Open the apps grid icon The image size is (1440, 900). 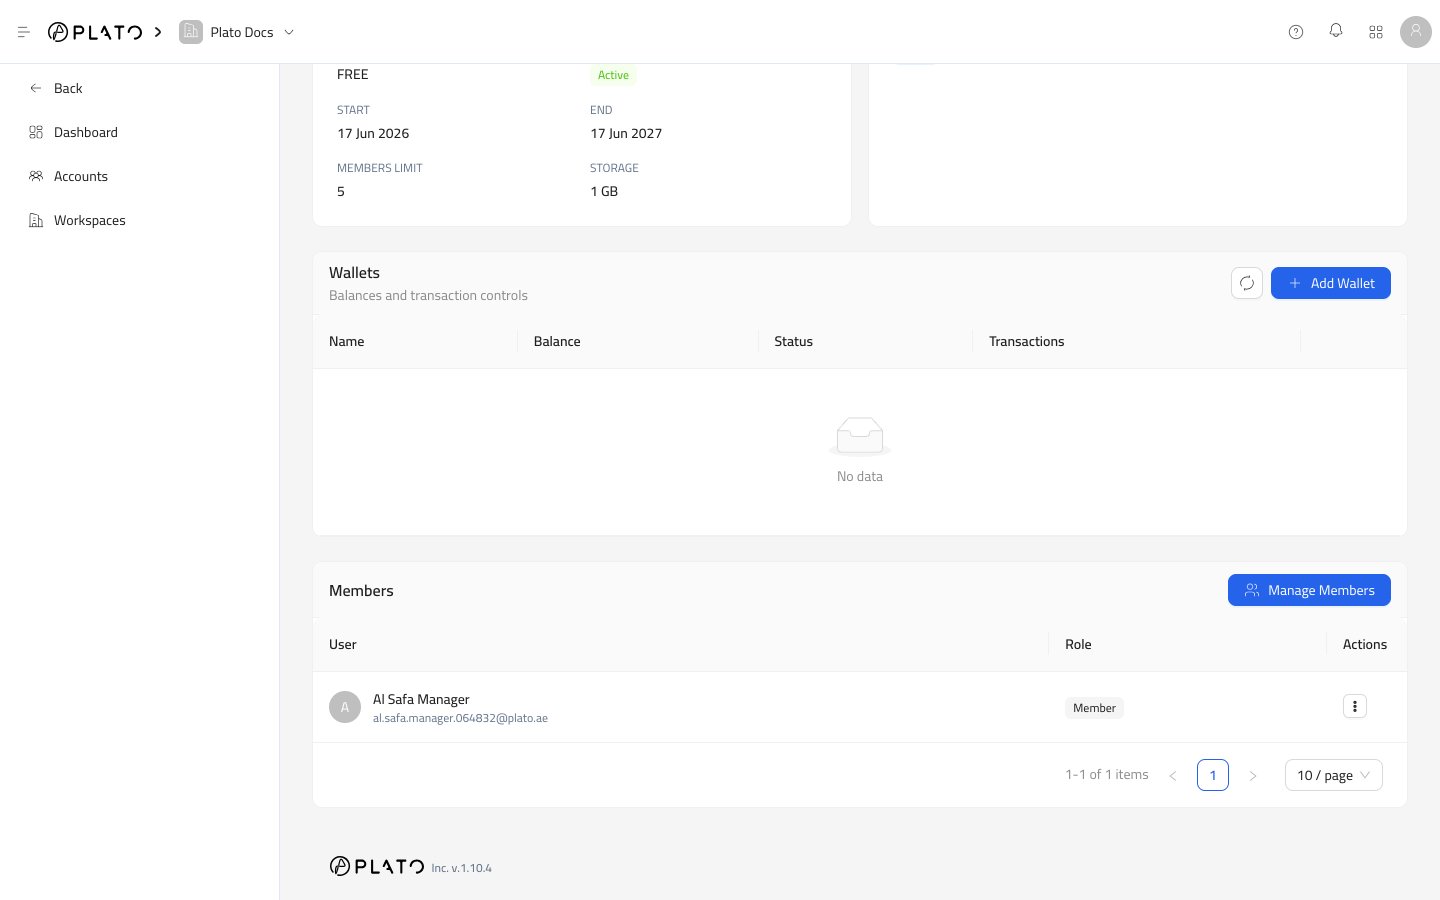pos(1376,32)
